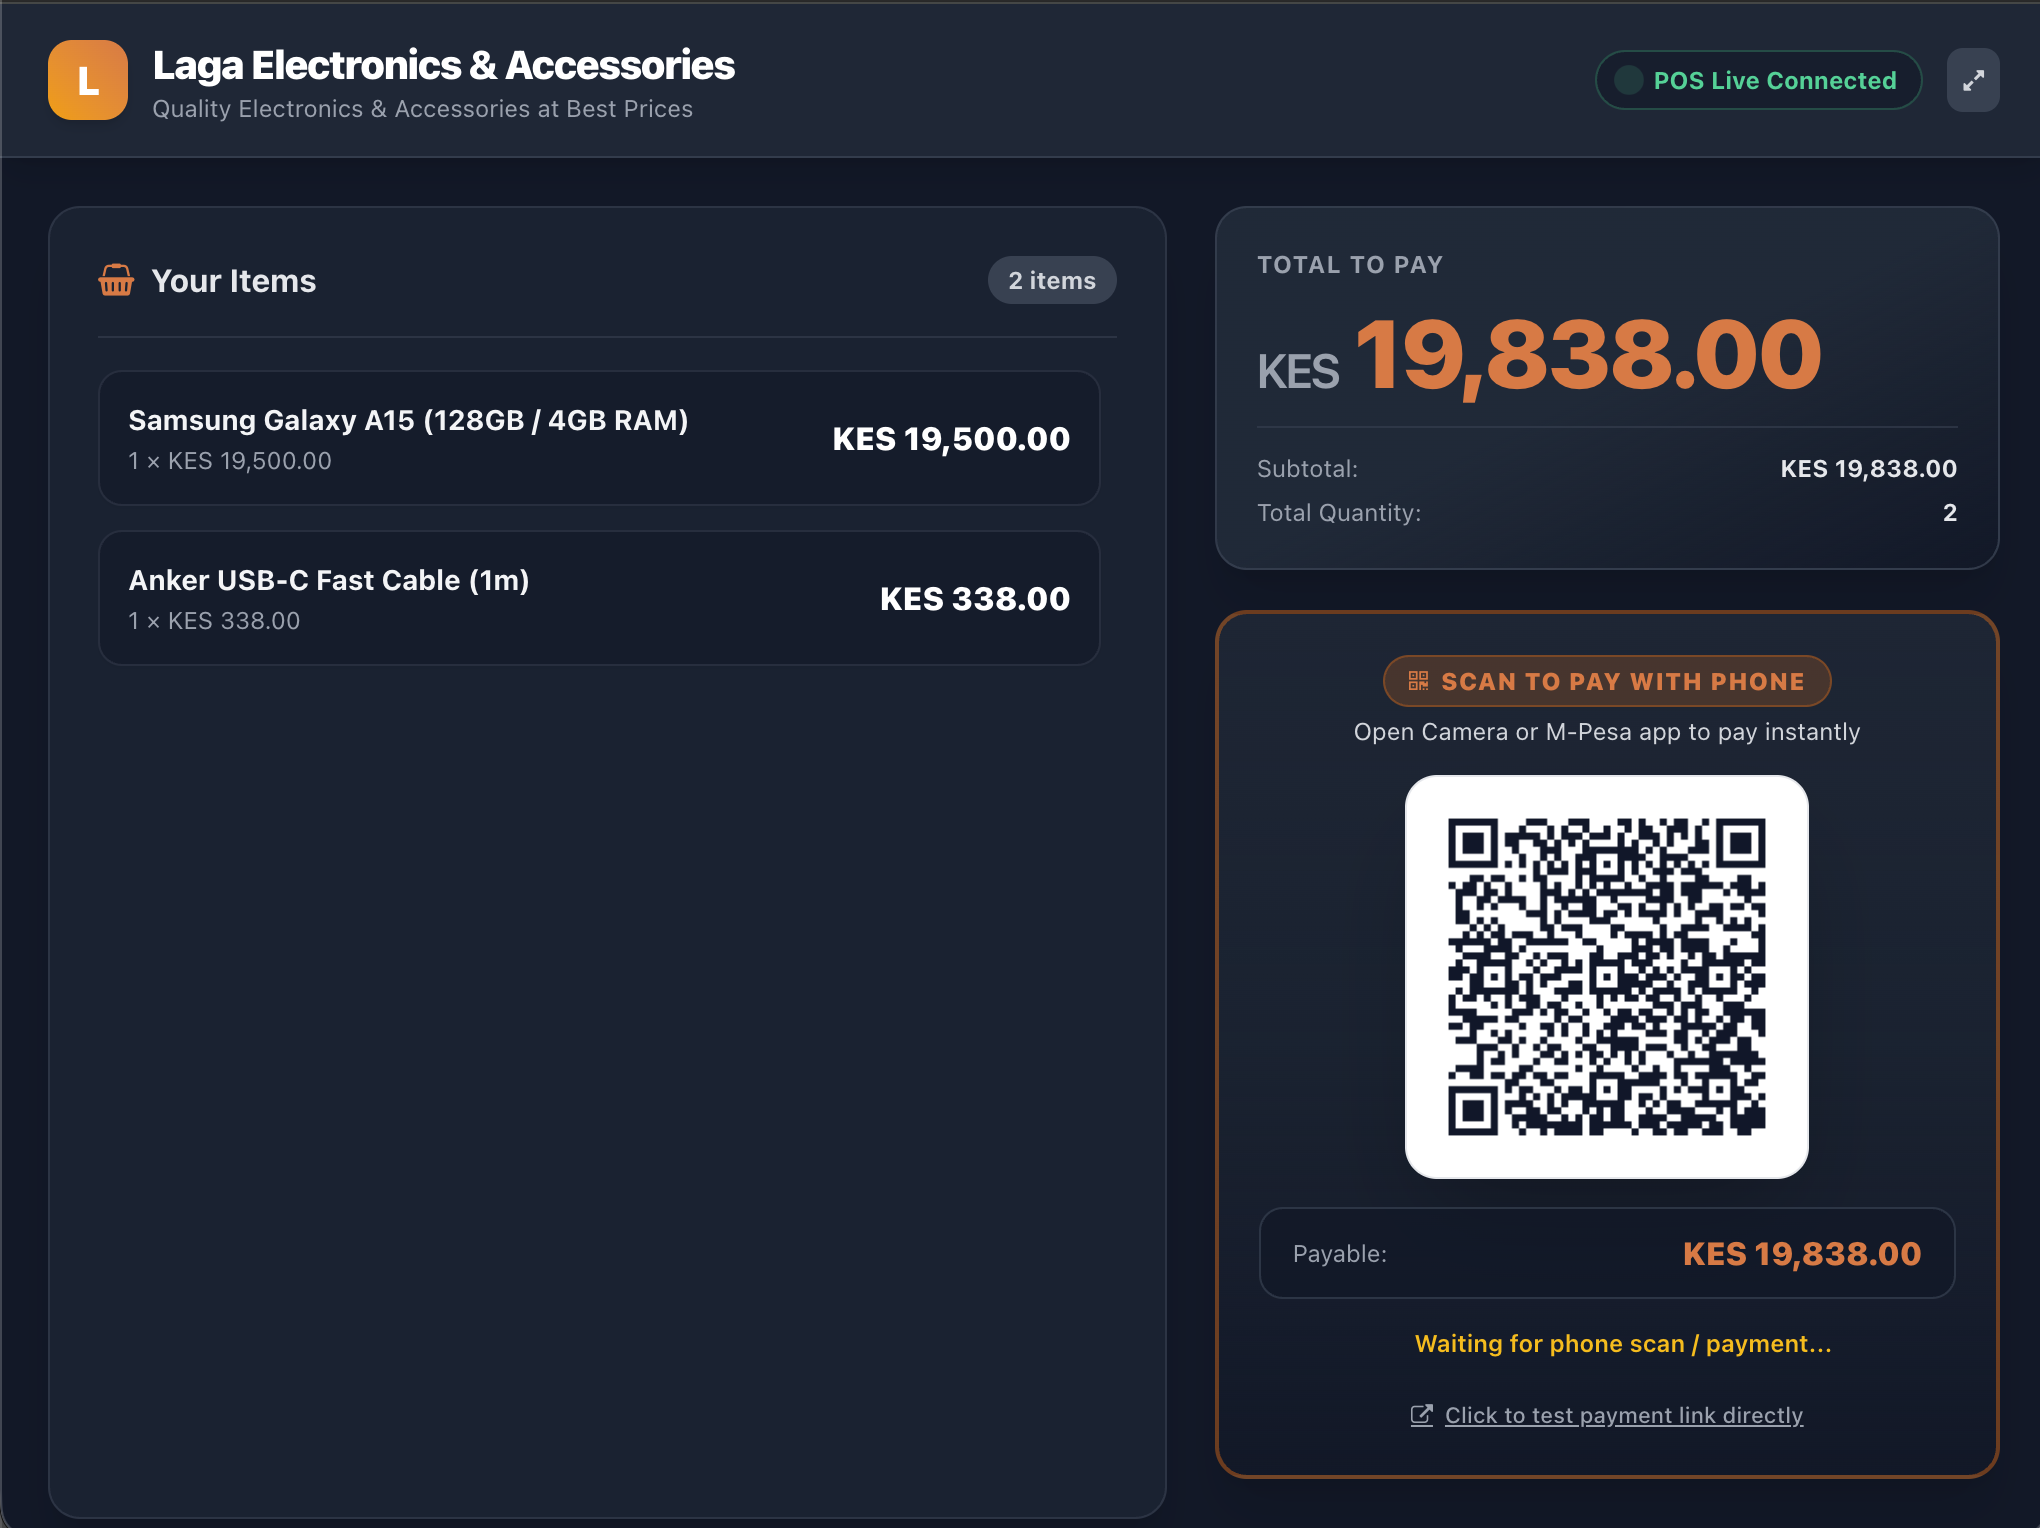Click the POS Live Connected status pill
The height and width of the screenshot is (1528, 2040).
pos(1758,80)
